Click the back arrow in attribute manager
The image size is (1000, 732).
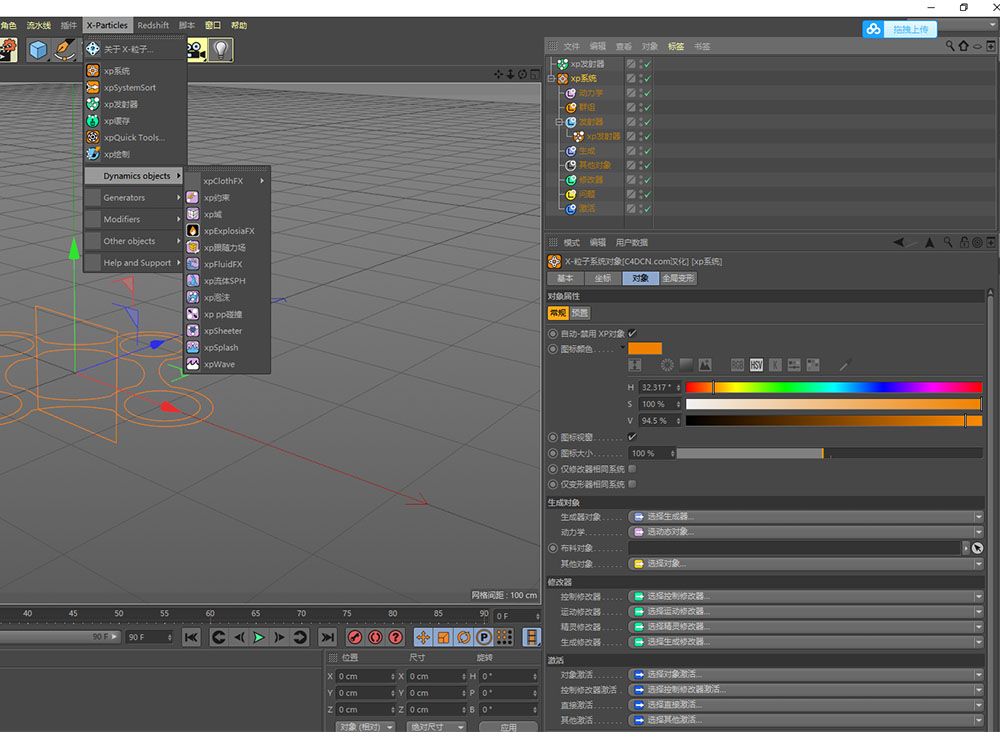(899, 242)
